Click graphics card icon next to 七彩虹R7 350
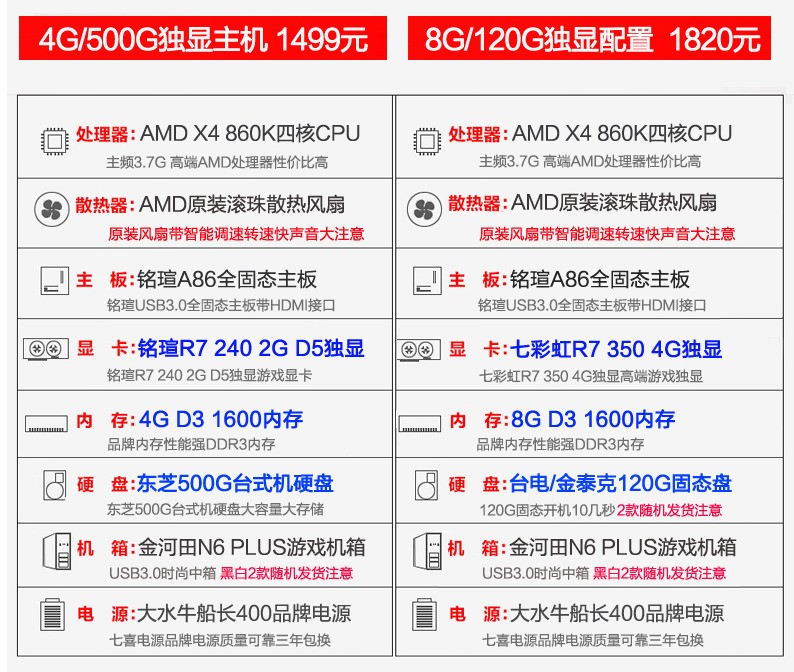Viewport: 794px width, 672px height. pyautogui.click(x=419, y=349)
